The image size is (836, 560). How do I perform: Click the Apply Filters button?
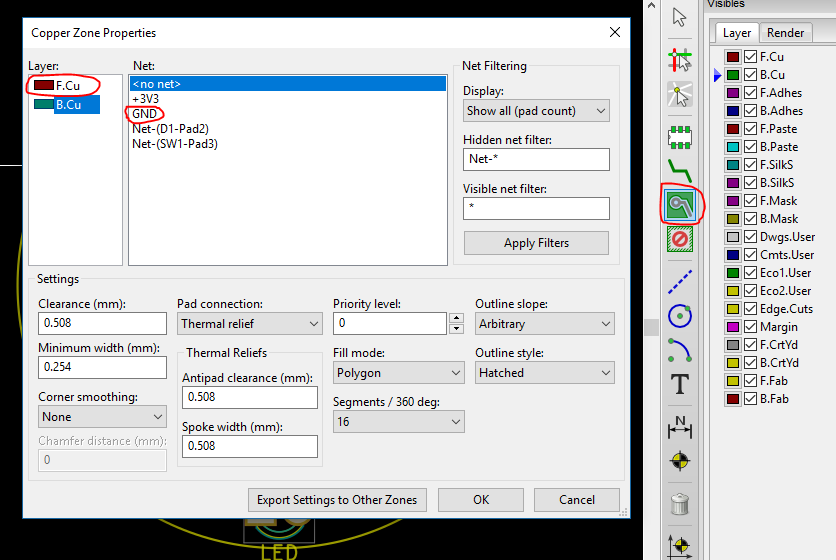(536, 243)
